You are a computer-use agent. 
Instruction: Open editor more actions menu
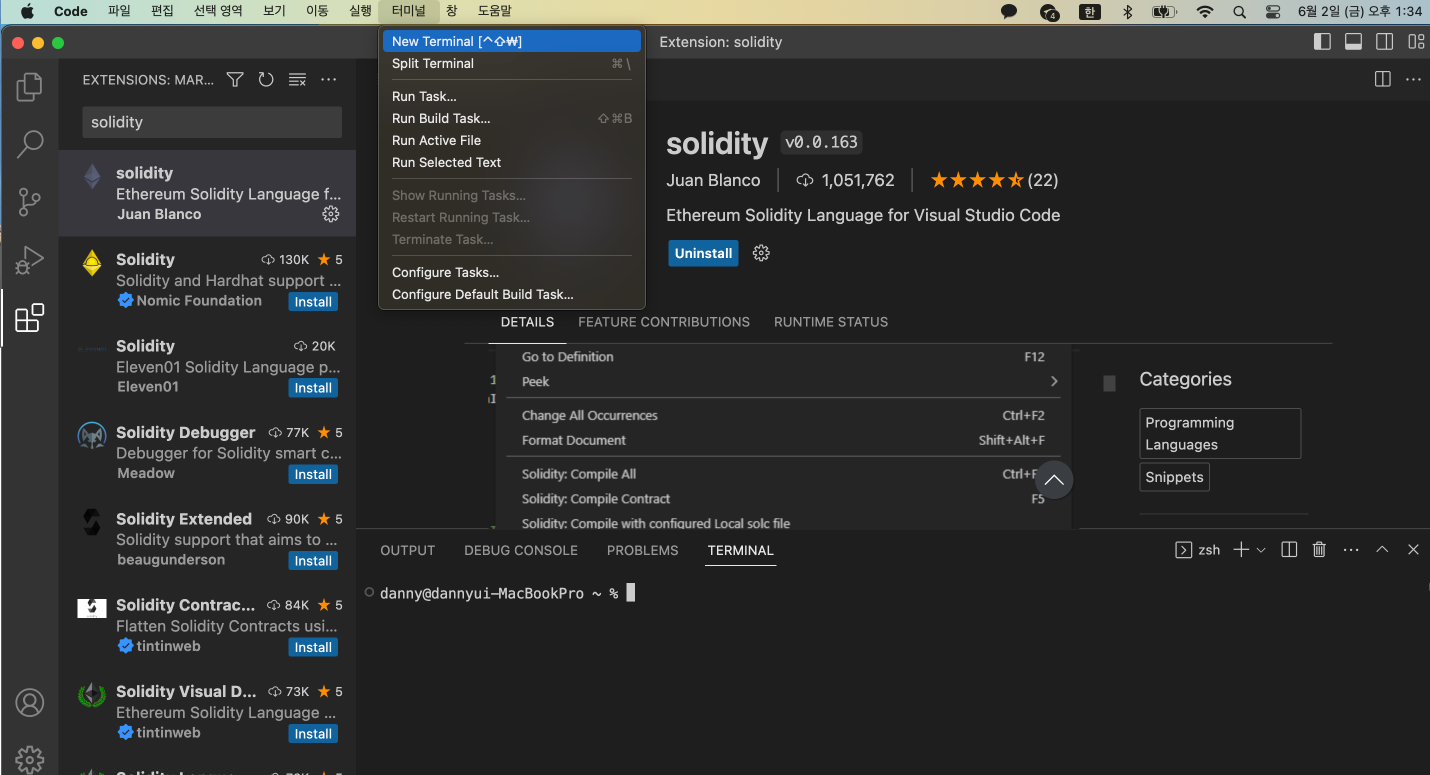coord(1413,79)
